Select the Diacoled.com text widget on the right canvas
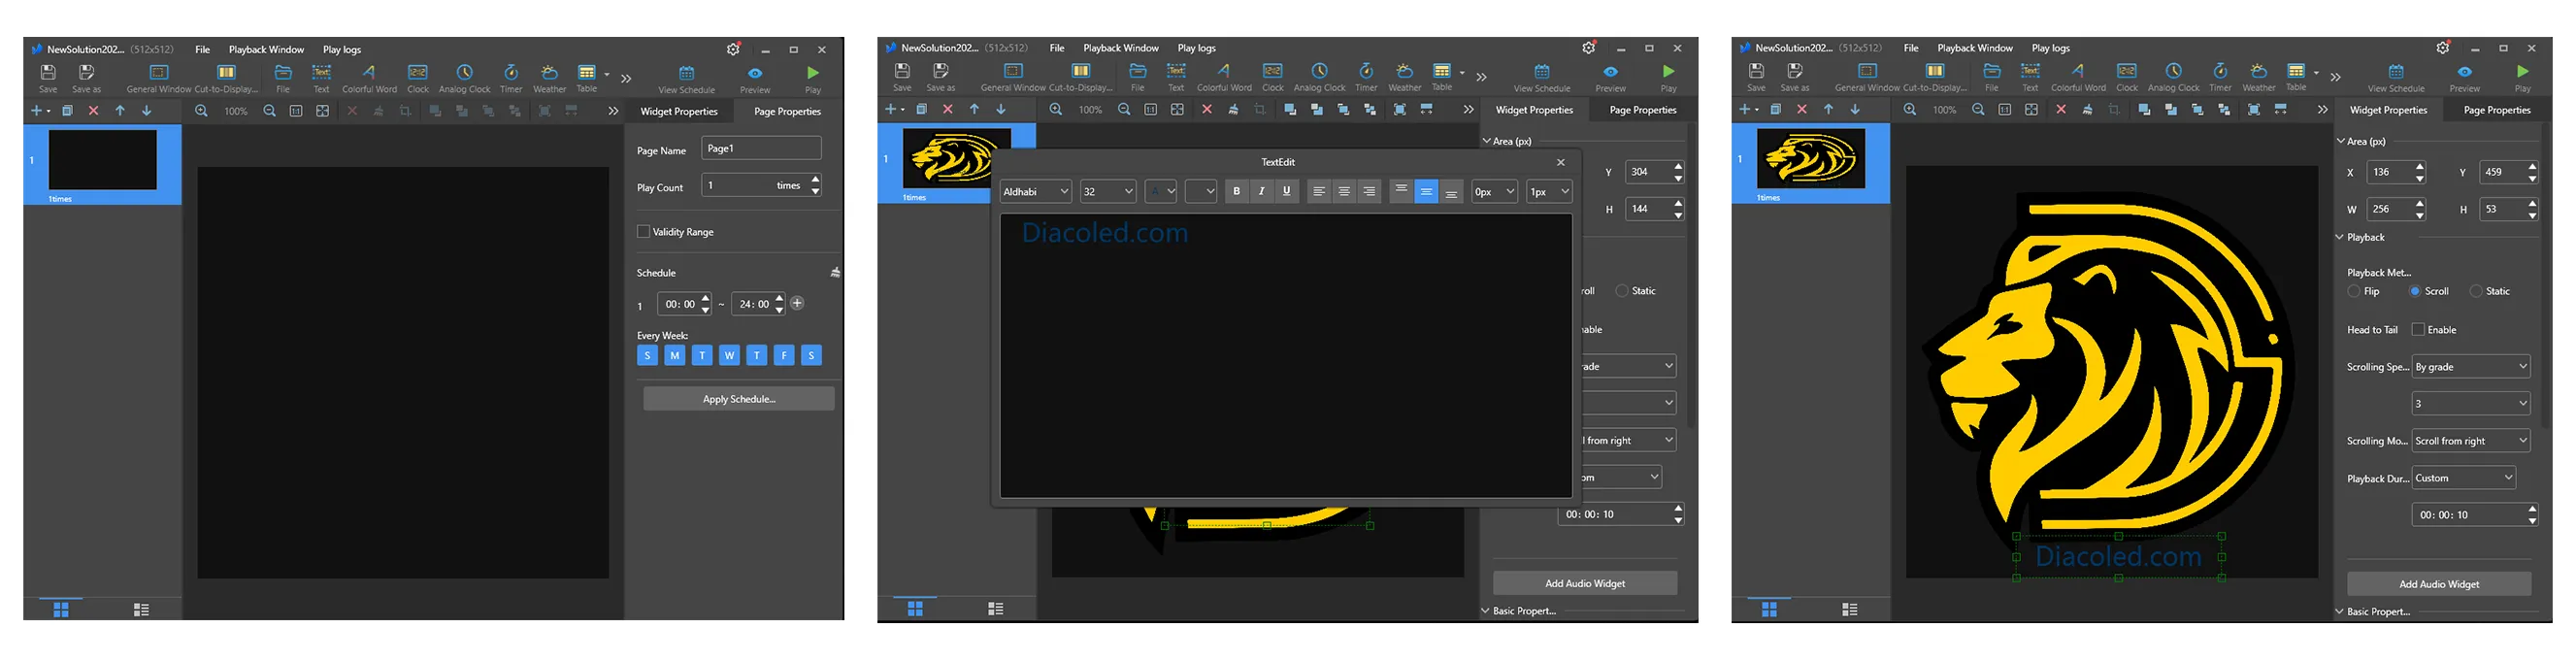Screen dimensions: 2576x661 pyautogui.click(x=2118, y=556)
